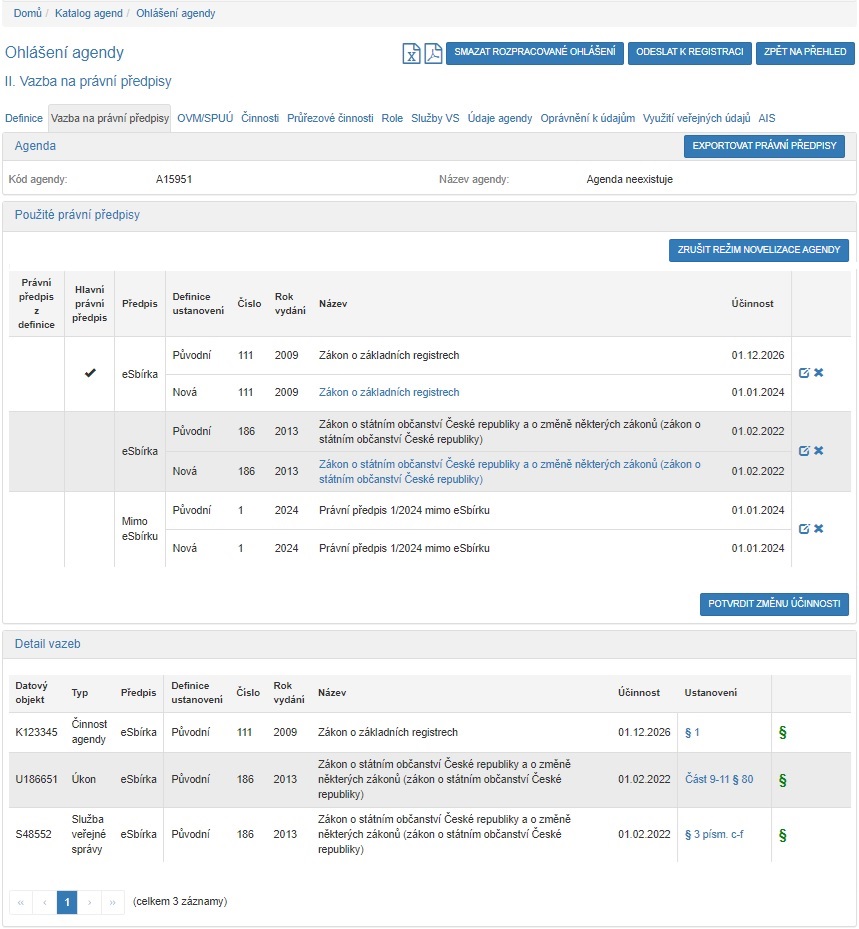Go to the Oprávnění k údajům tab
The height and width of the screenshot is (929, 859).
587,118
